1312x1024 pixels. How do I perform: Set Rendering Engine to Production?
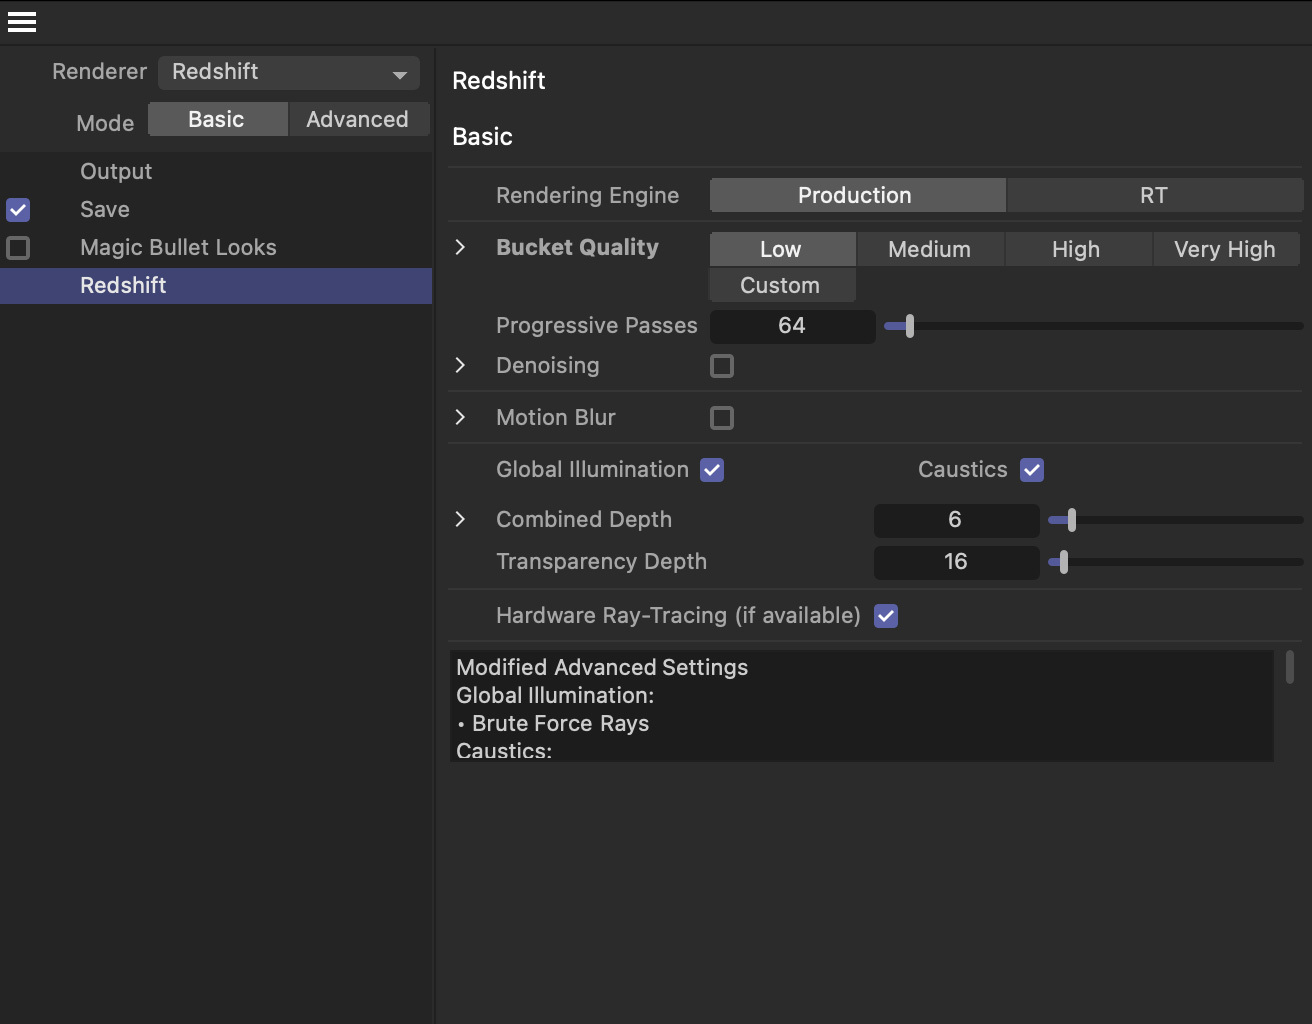point(857,195)
